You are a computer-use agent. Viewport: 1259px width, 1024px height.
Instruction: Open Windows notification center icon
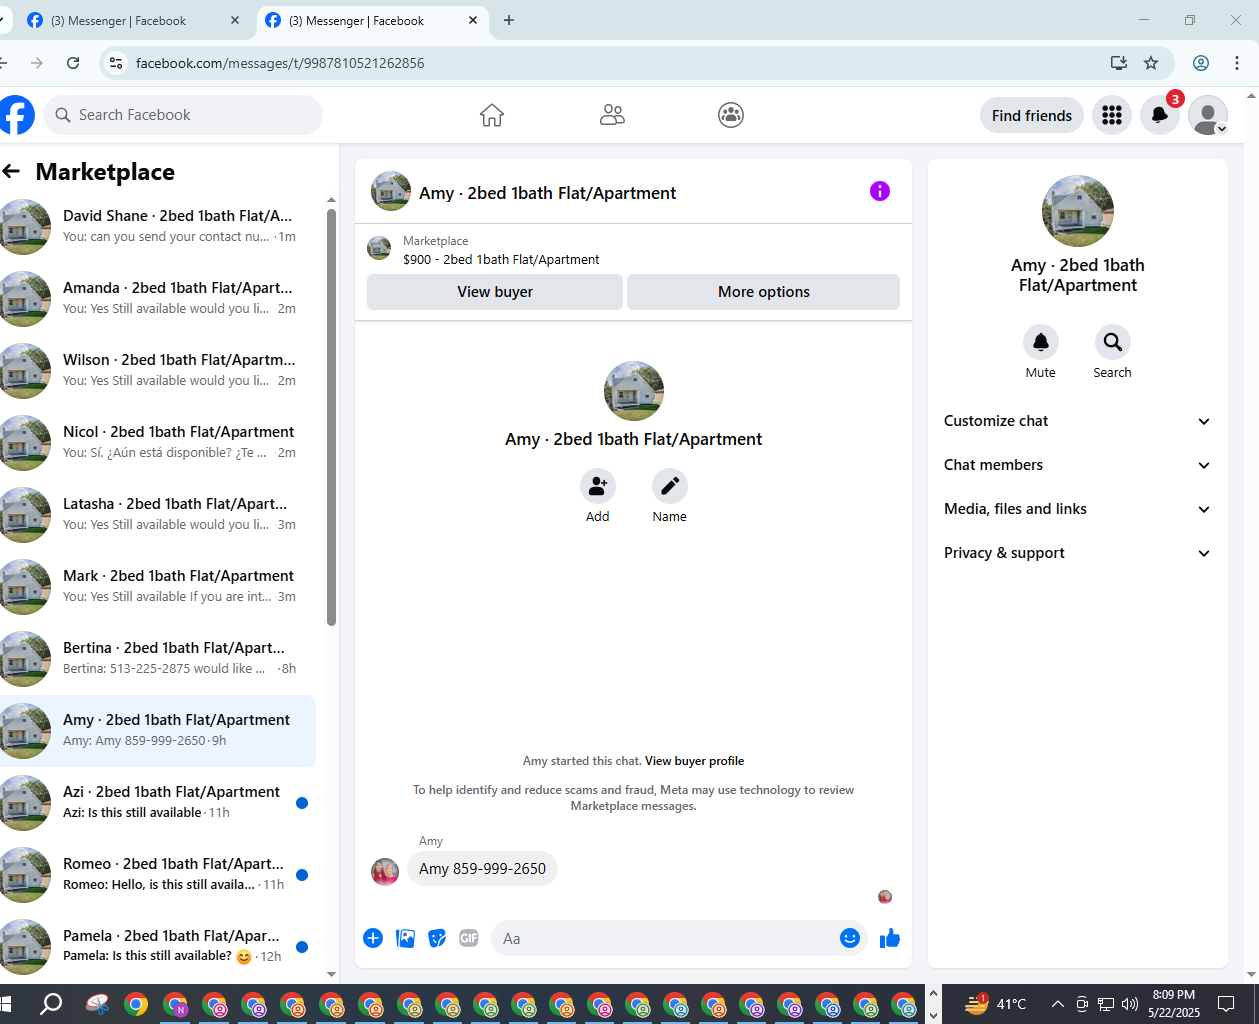1226,1004
